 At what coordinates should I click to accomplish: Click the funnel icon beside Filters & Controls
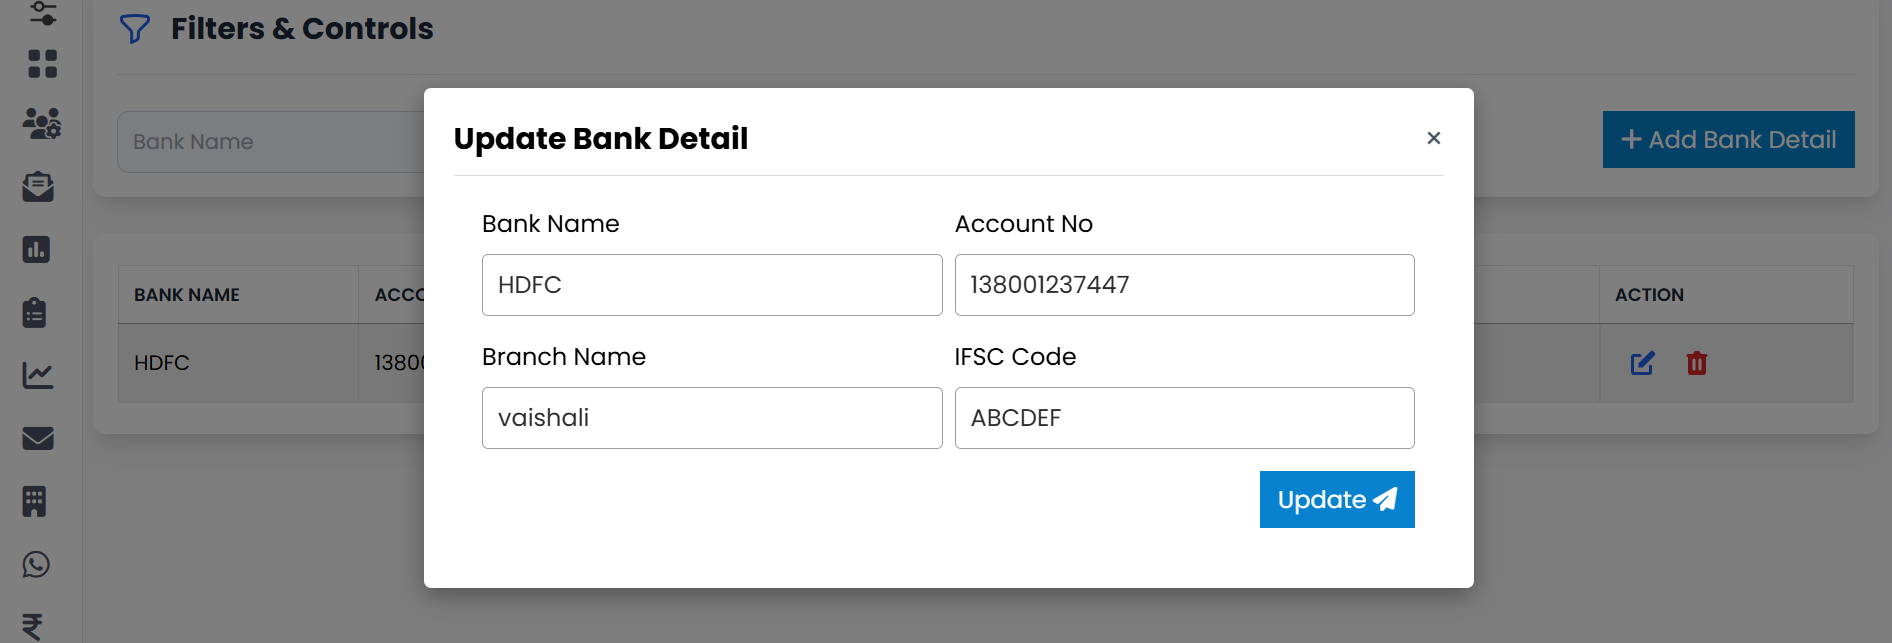pyautogui.click(x=134, y=29)
